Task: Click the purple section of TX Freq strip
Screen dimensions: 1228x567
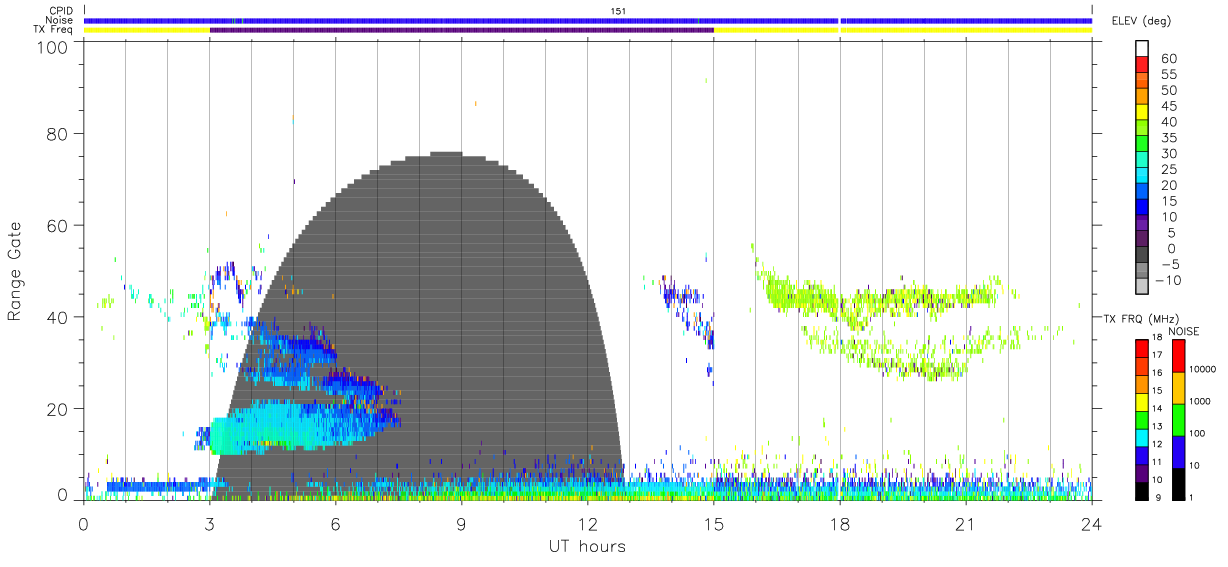Action: [462, 30]
